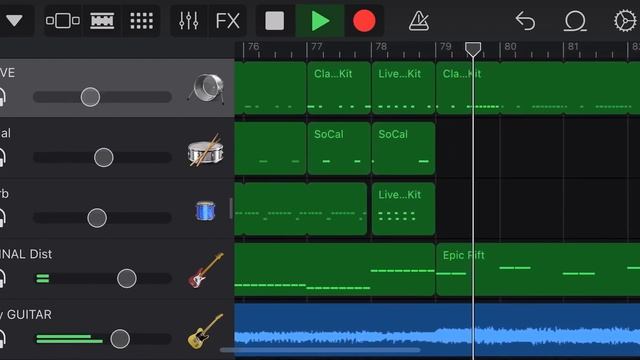Stop playback with the square button
Screen dimensions: 640x360
(275, 20)
